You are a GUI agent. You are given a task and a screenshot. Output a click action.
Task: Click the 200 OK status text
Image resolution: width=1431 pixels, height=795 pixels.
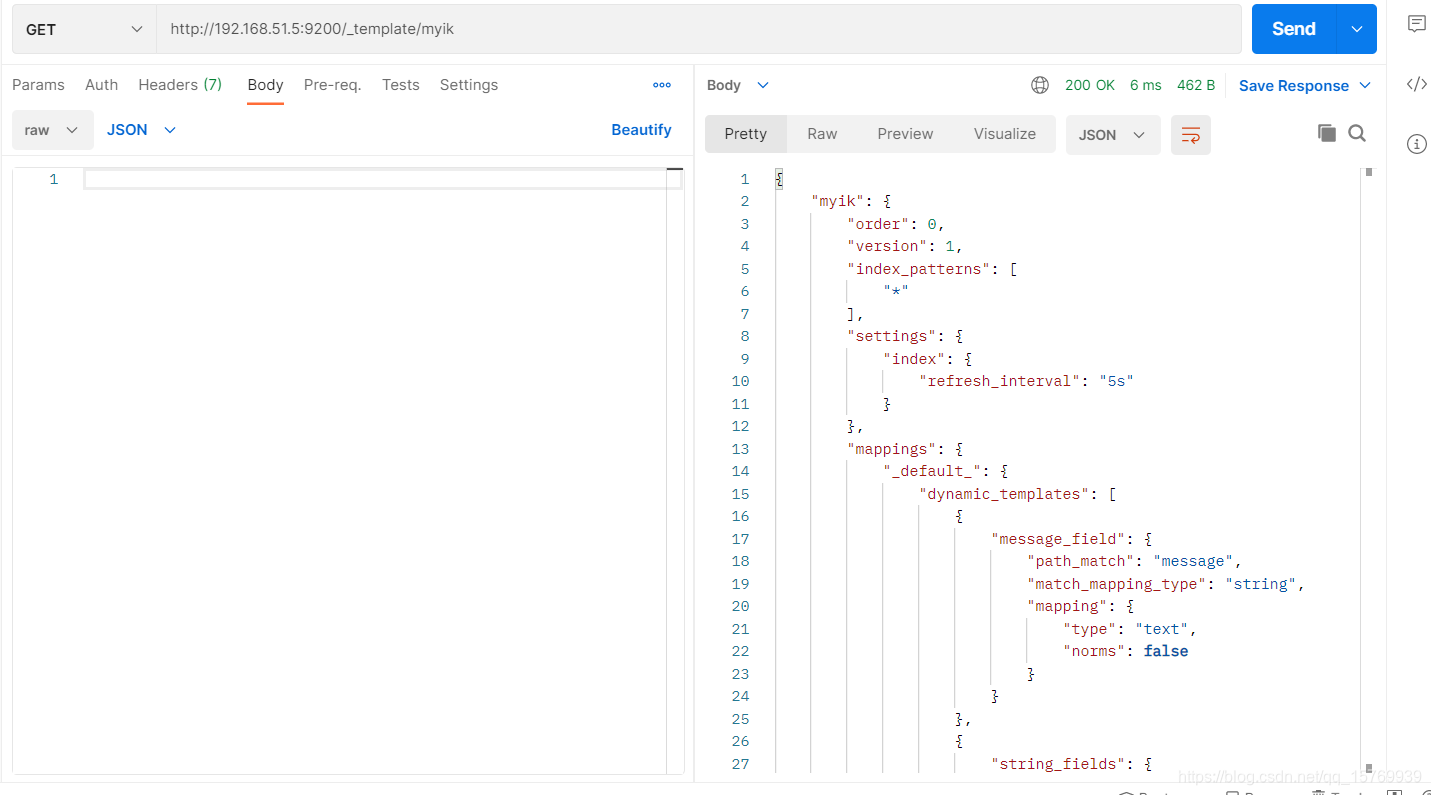click(1090, 85)
